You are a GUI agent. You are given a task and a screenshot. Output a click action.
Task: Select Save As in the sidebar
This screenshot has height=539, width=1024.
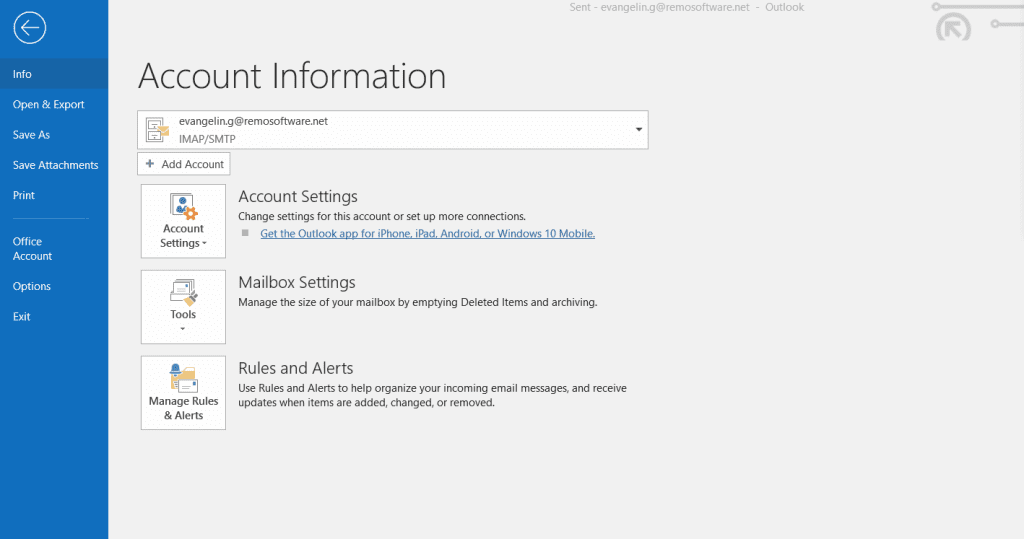pyautogui.click(x=54, y=135)
